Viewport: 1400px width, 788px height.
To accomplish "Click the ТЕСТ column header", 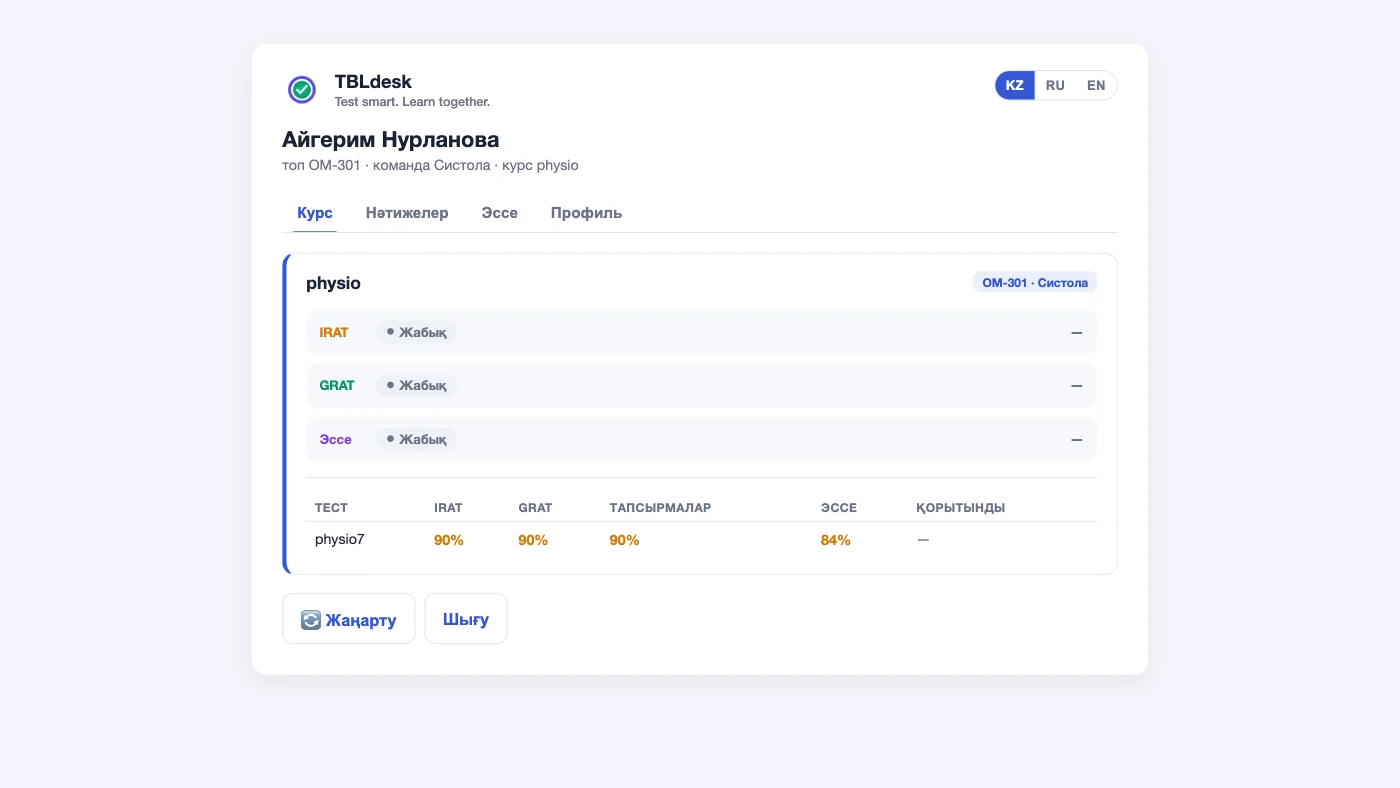I will (x=331, y=508).
